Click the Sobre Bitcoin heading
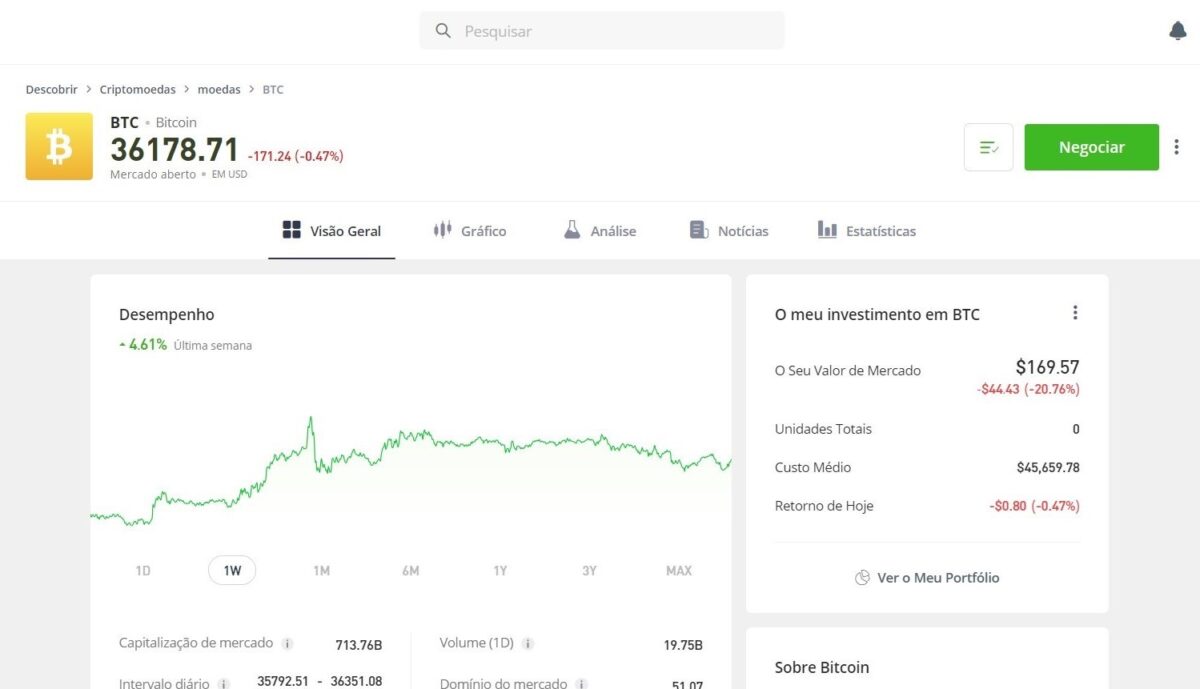Image resolution: width=1200 pixels, height=689 pixels. point(822,668)
